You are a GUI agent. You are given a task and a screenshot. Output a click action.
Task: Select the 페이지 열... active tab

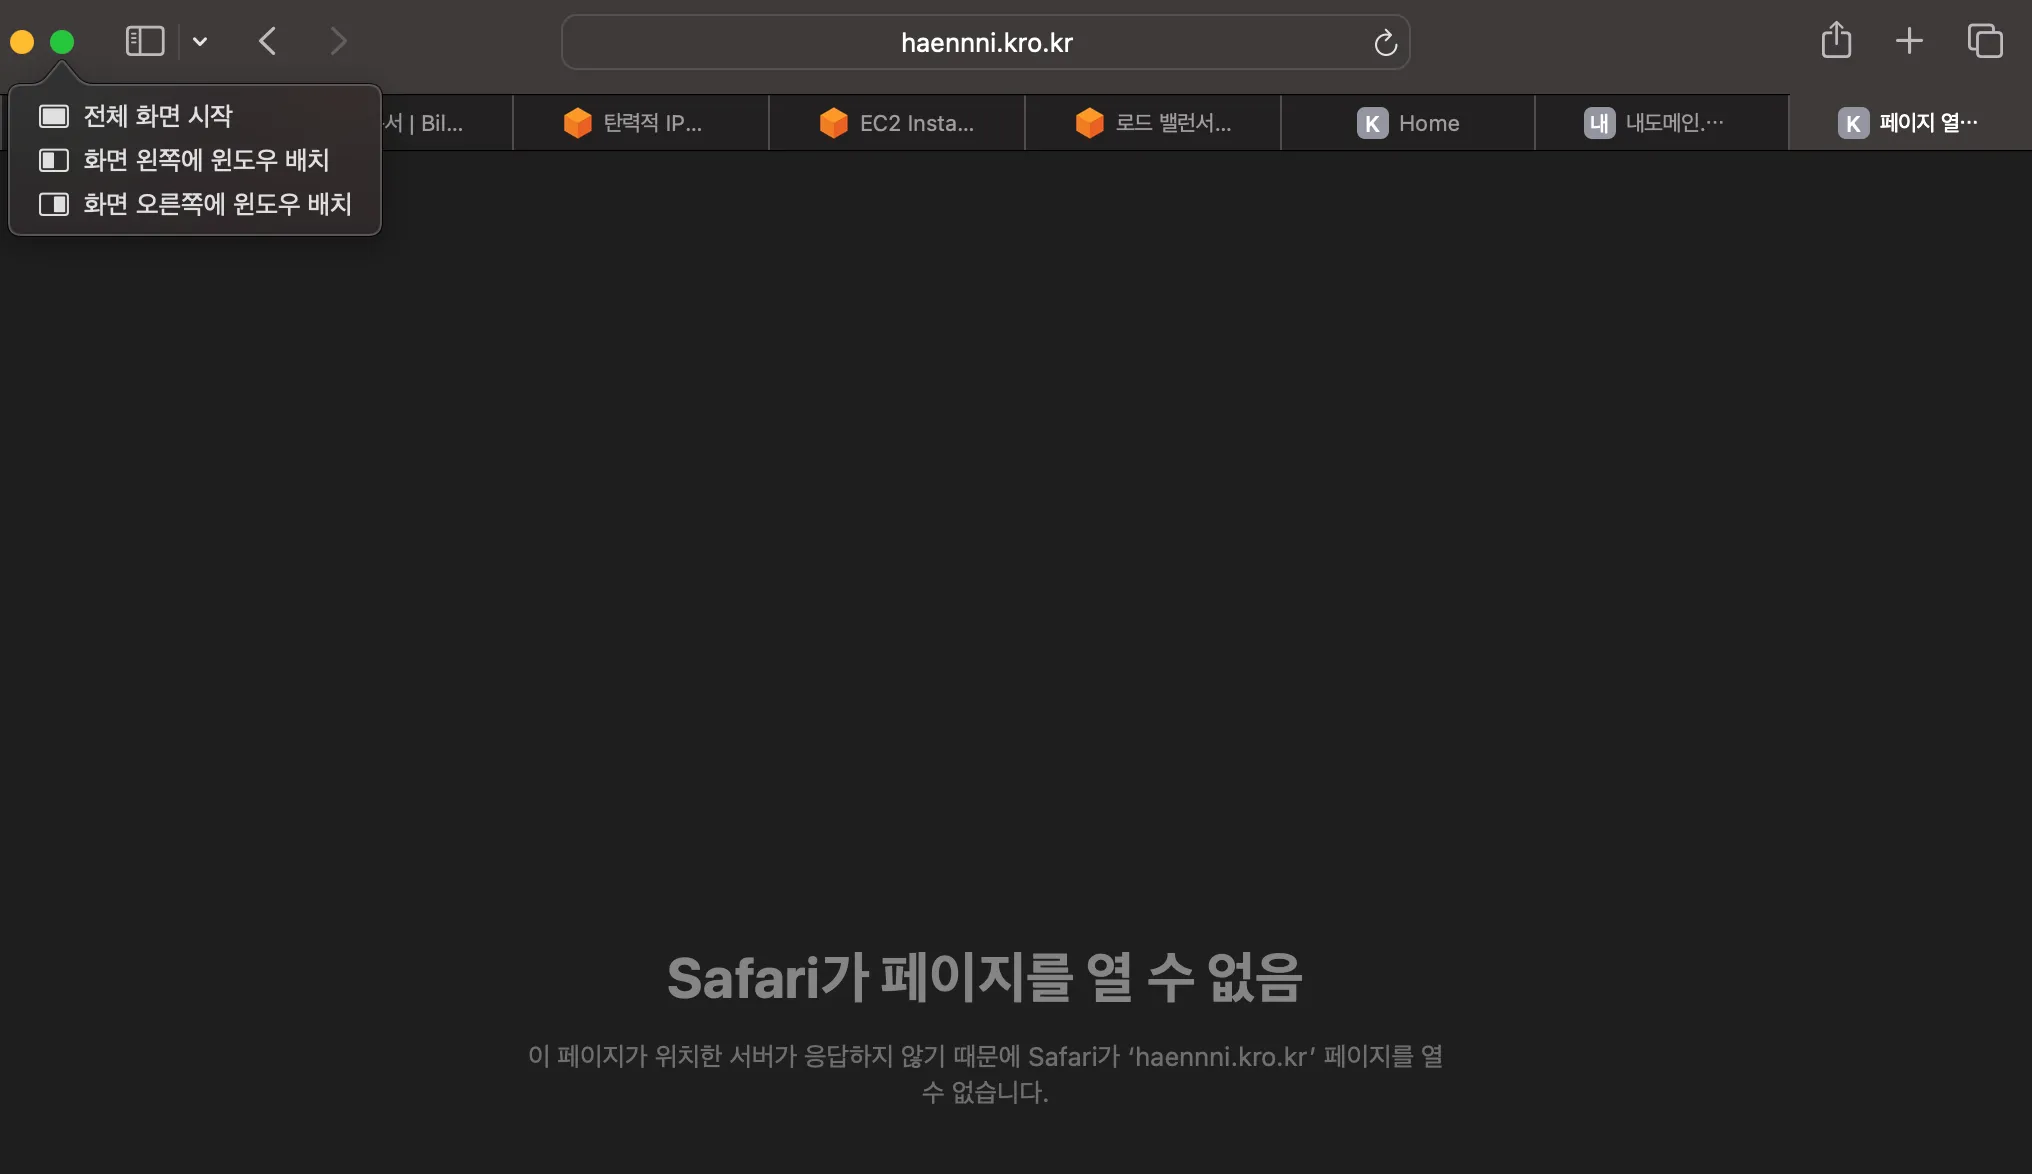[1910, 123]
